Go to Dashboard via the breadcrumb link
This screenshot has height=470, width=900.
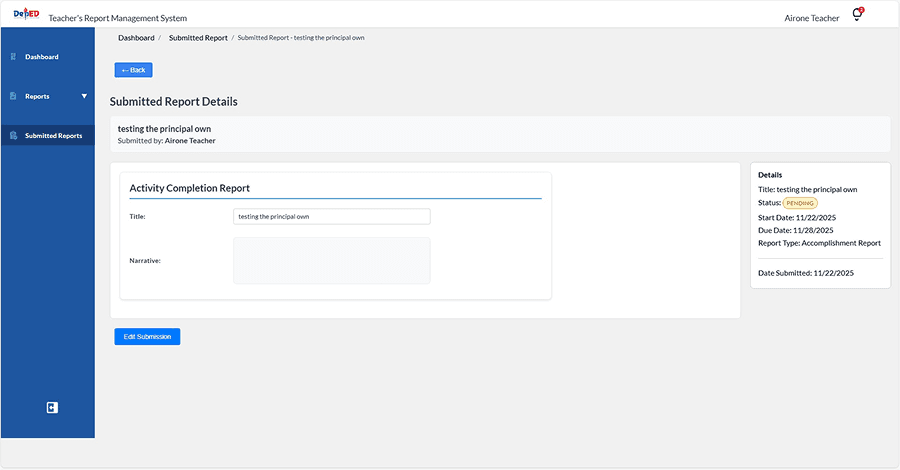coord(136,38)
